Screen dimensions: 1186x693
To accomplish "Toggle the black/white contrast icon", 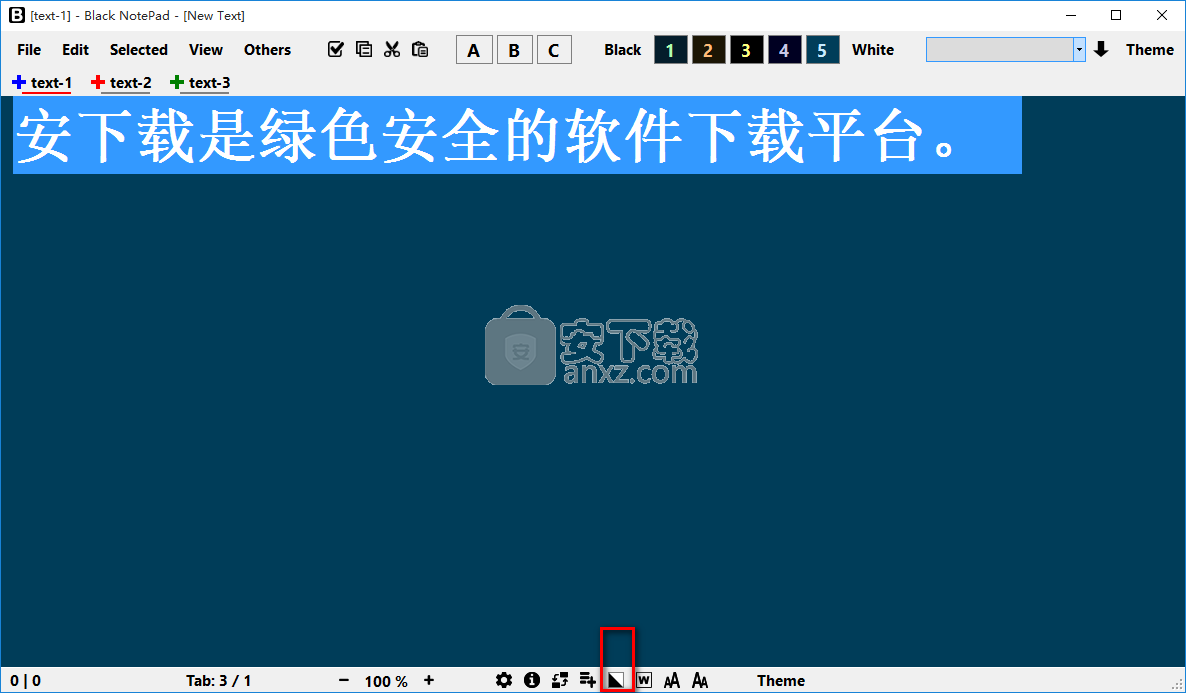I will (x=616, y=680).
